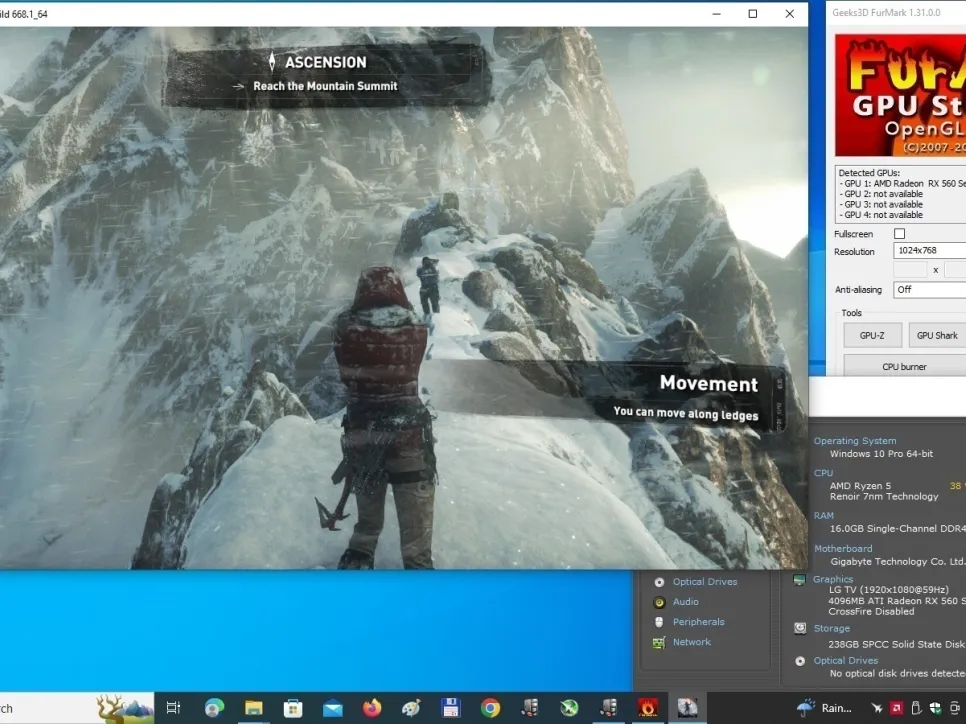The image size is (966, 724).
Task: Click the 'Detected GPUs:' label in FurMark
Action: [x=869, y=173]
